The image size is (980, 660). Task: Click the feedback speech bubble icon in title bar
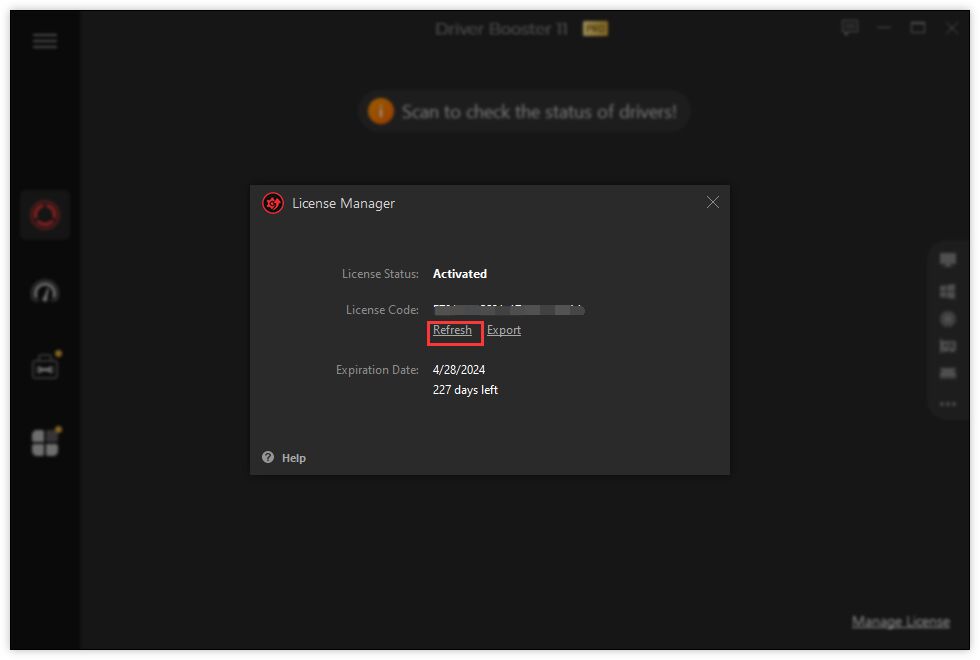[850, 28]
